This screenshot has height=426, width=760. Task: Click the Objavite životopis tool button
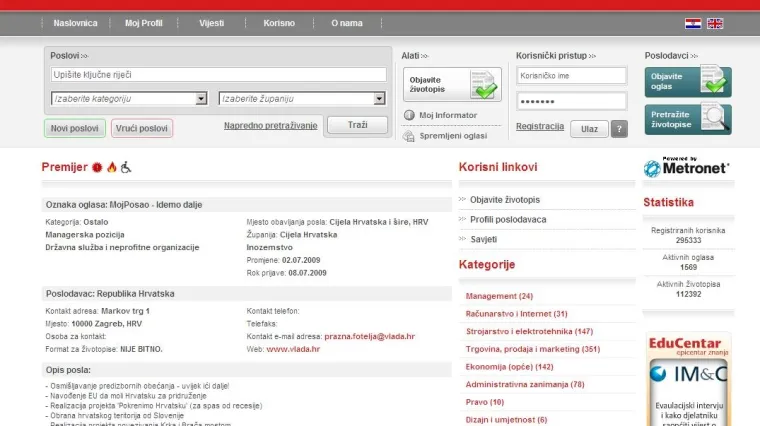(x=452, y=84)
